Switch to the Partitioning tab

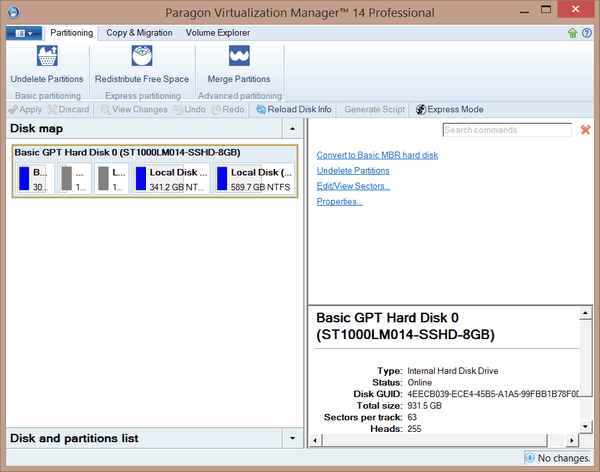72,33
